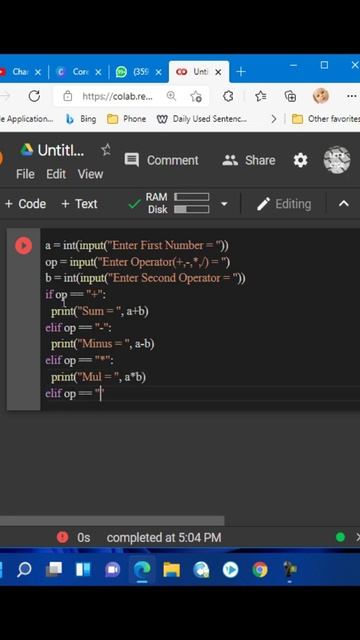Open Google Drive notebook icon
The height and width of the screenshot is (640, 360).
click(27, 150)
